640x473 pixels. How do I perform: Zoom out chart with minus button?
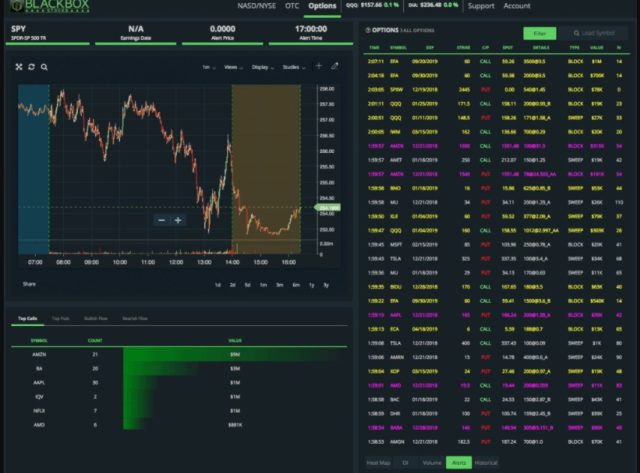[x=161, y=220]
